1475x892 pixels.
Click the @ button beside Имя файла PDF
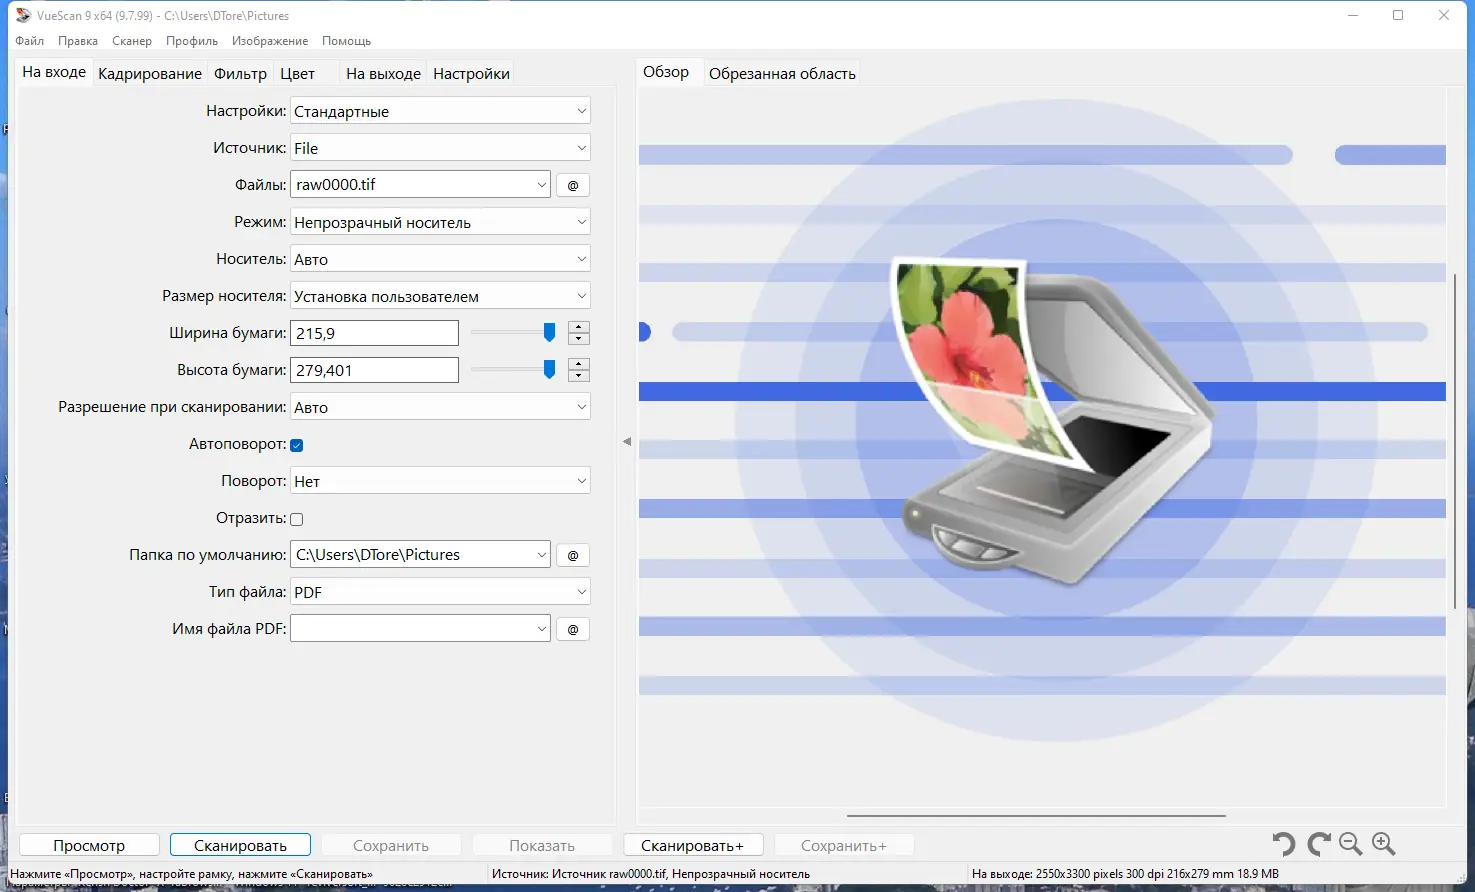572,628
